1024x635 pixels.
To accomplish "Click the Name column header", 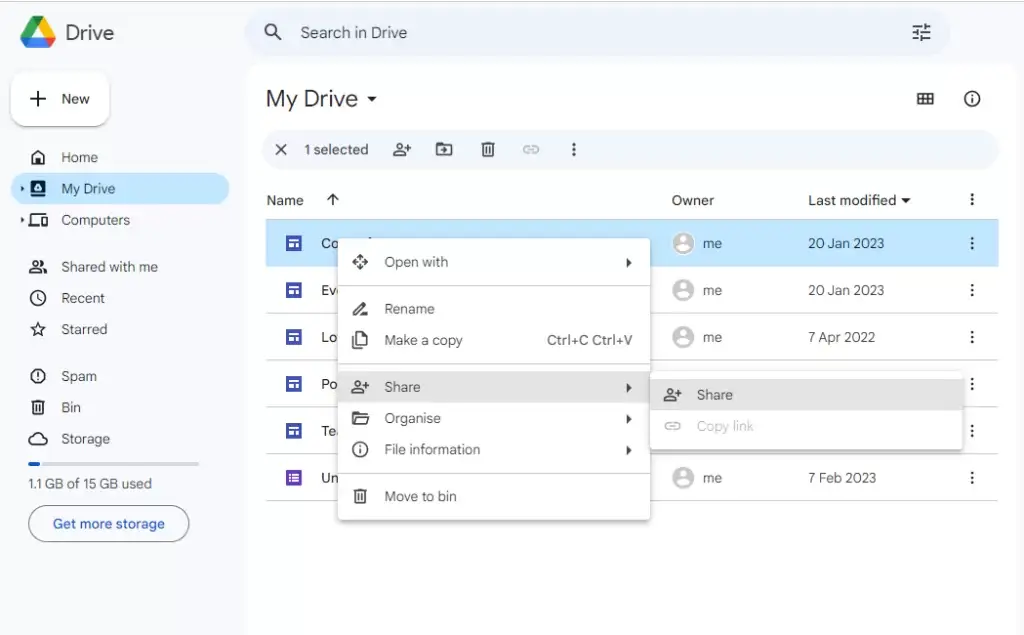I will pos(285,201).
